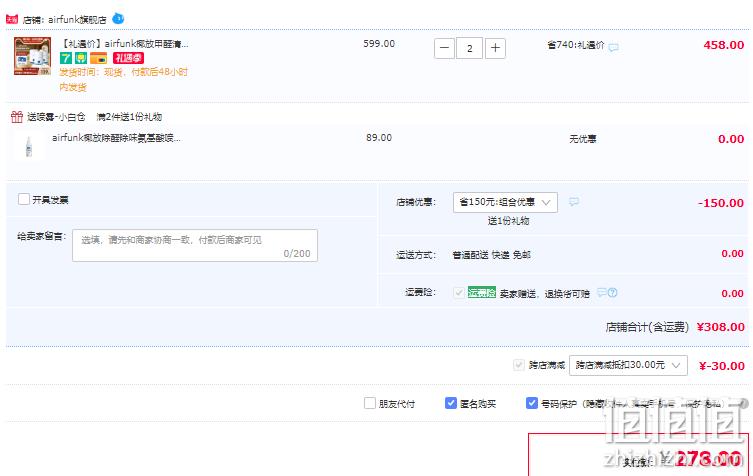Click the green 运费险 label badge
Viewport: 753px width, 476px height.
click(482, 293)
